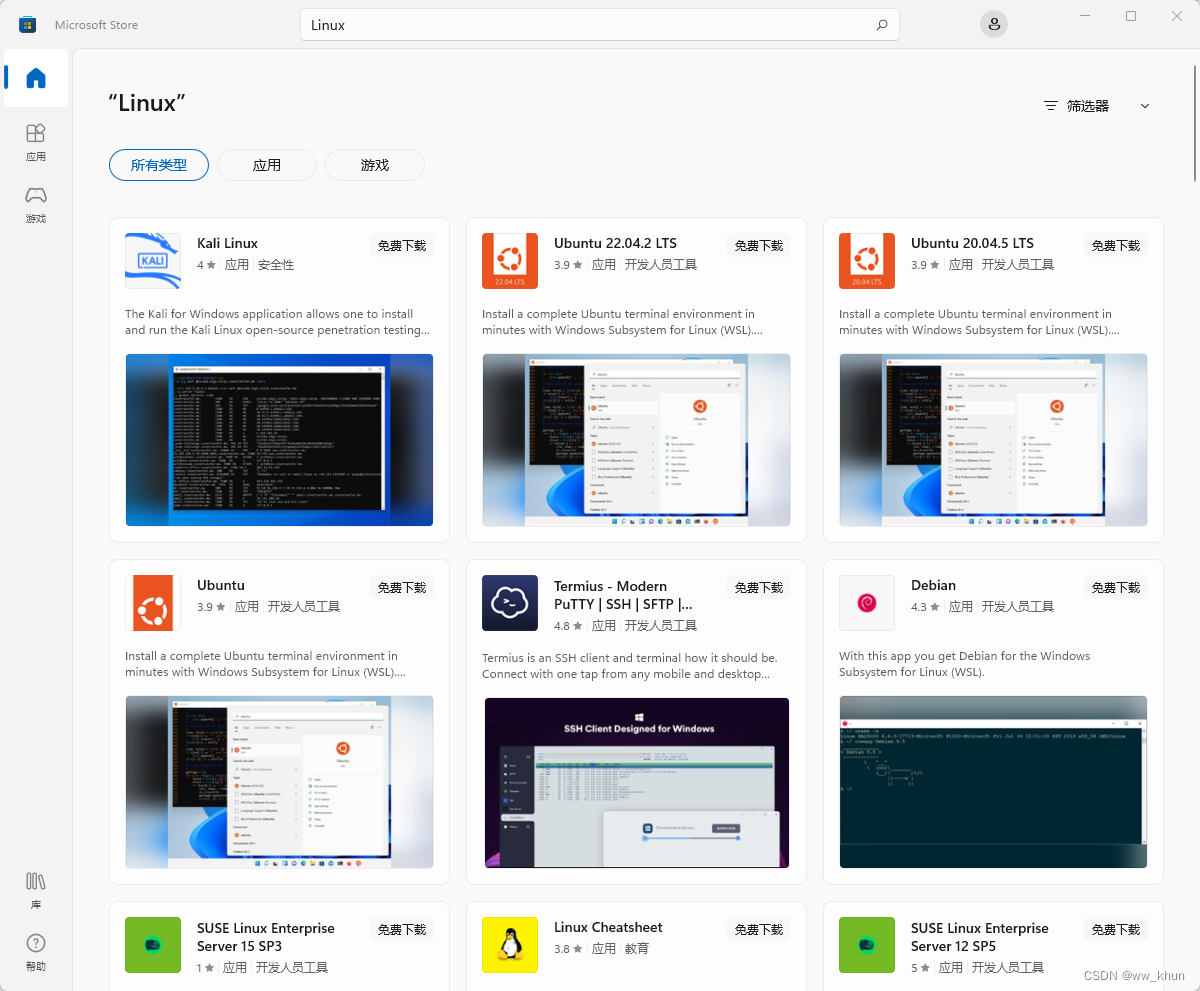
Task: Click the 4.8 star rating for Termius
Action: coord(568,626)
